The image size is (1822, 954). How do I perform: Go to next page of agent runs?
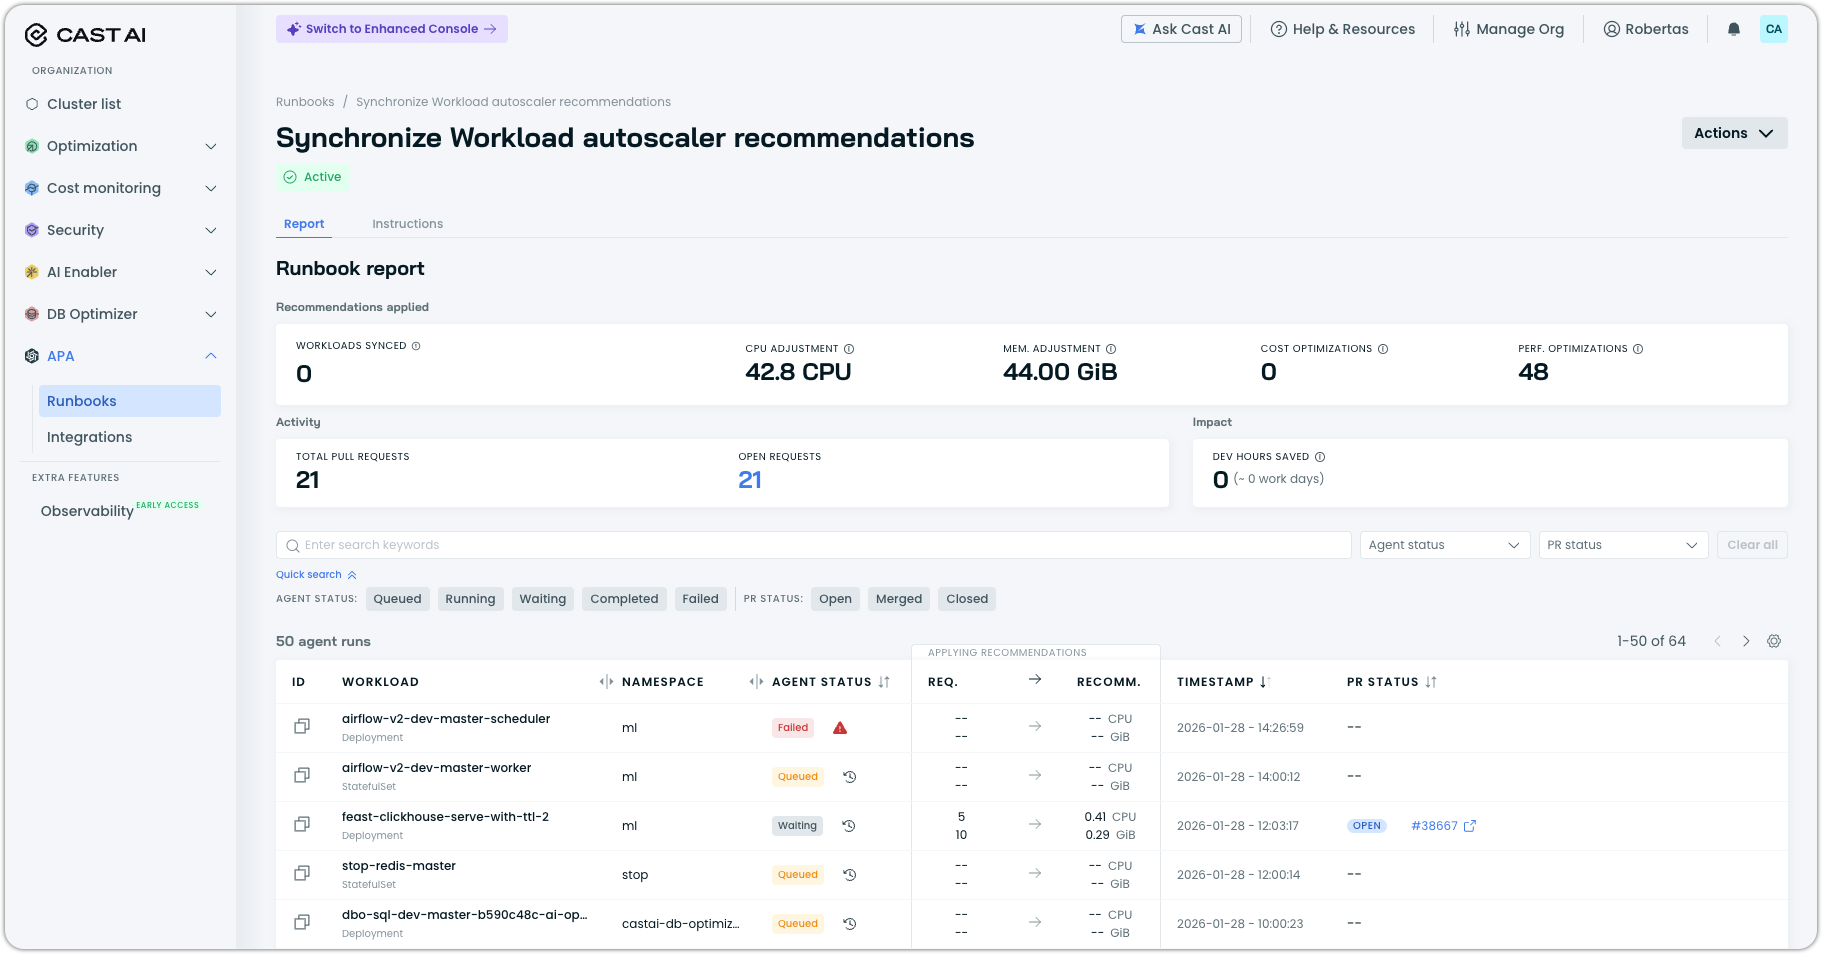1746,641
